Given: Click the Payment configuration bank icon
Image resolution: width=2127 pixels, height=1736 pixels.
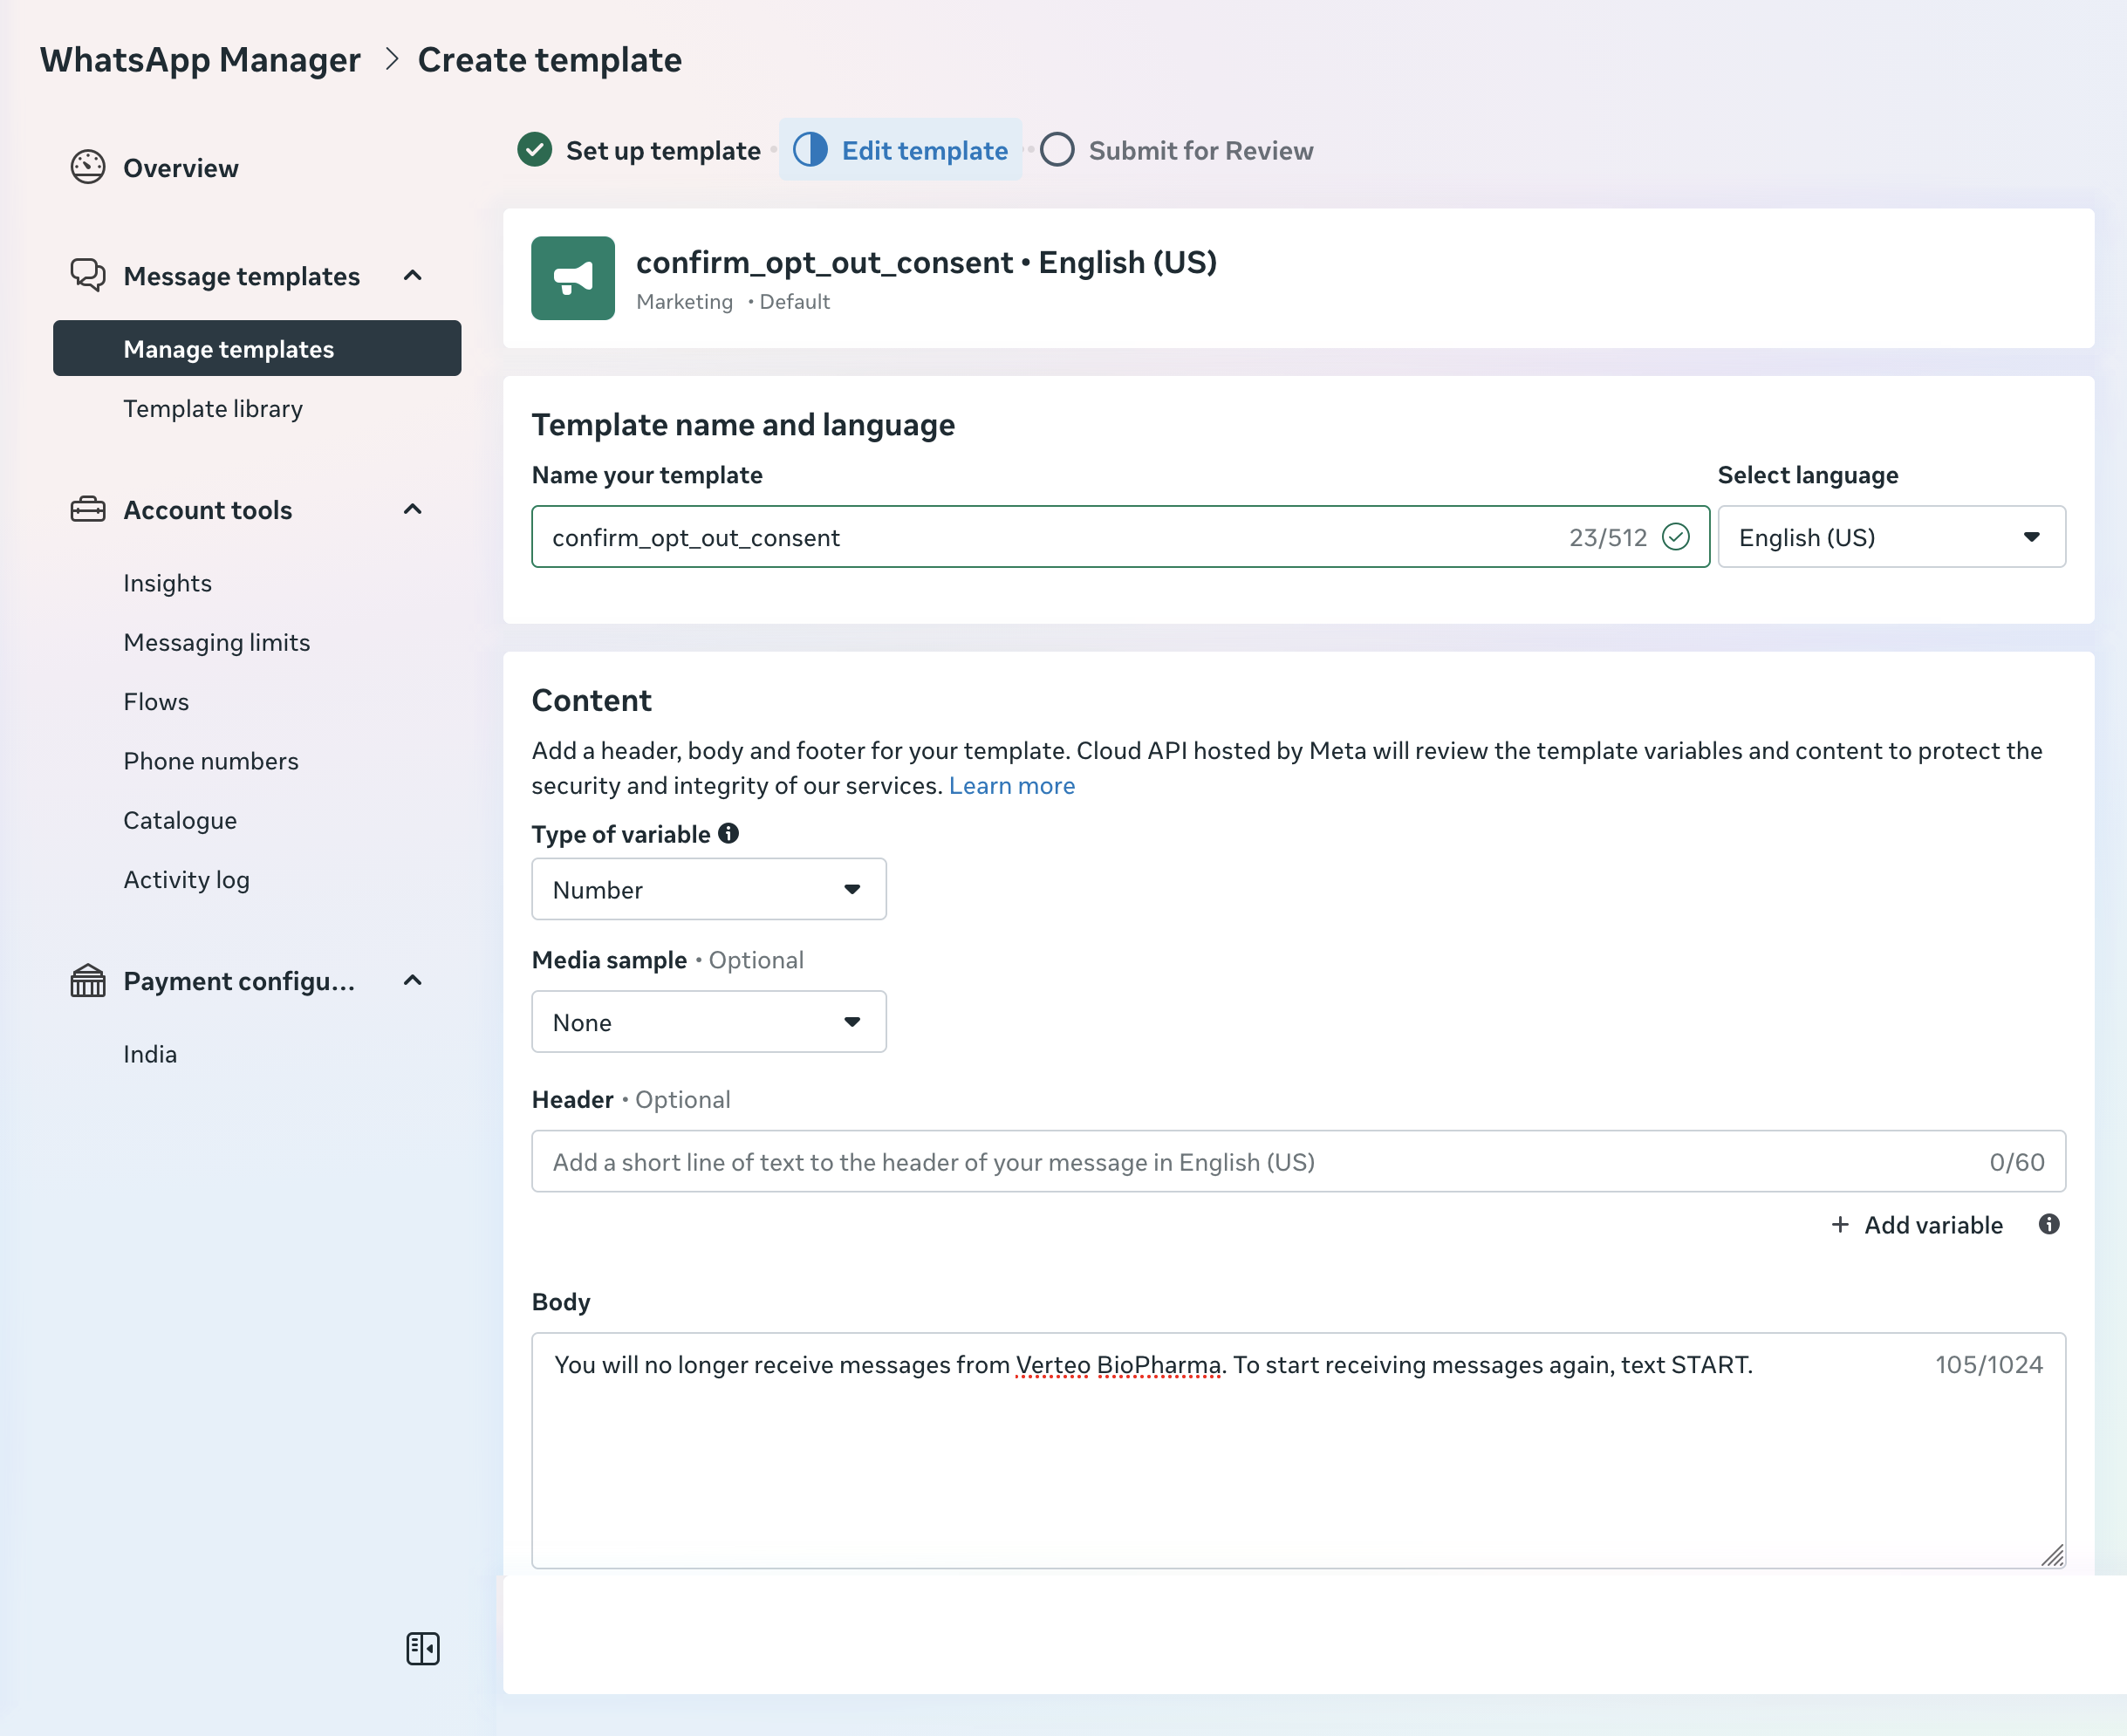Looking at the screenshot, I should click(x=88, y=981).
